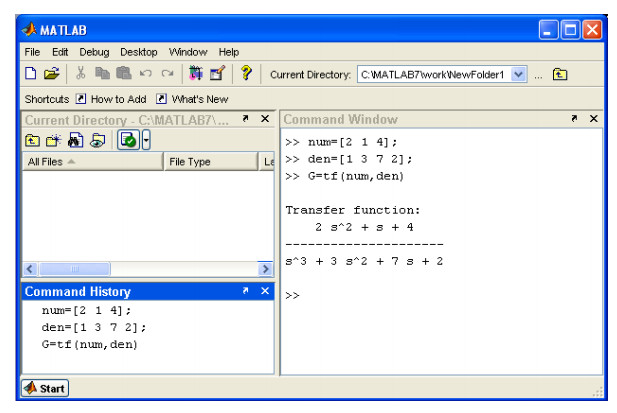This screenshot has height=413, width=617.
Task: Browse for folder with the ellipsis button
Action: point(538,75)
